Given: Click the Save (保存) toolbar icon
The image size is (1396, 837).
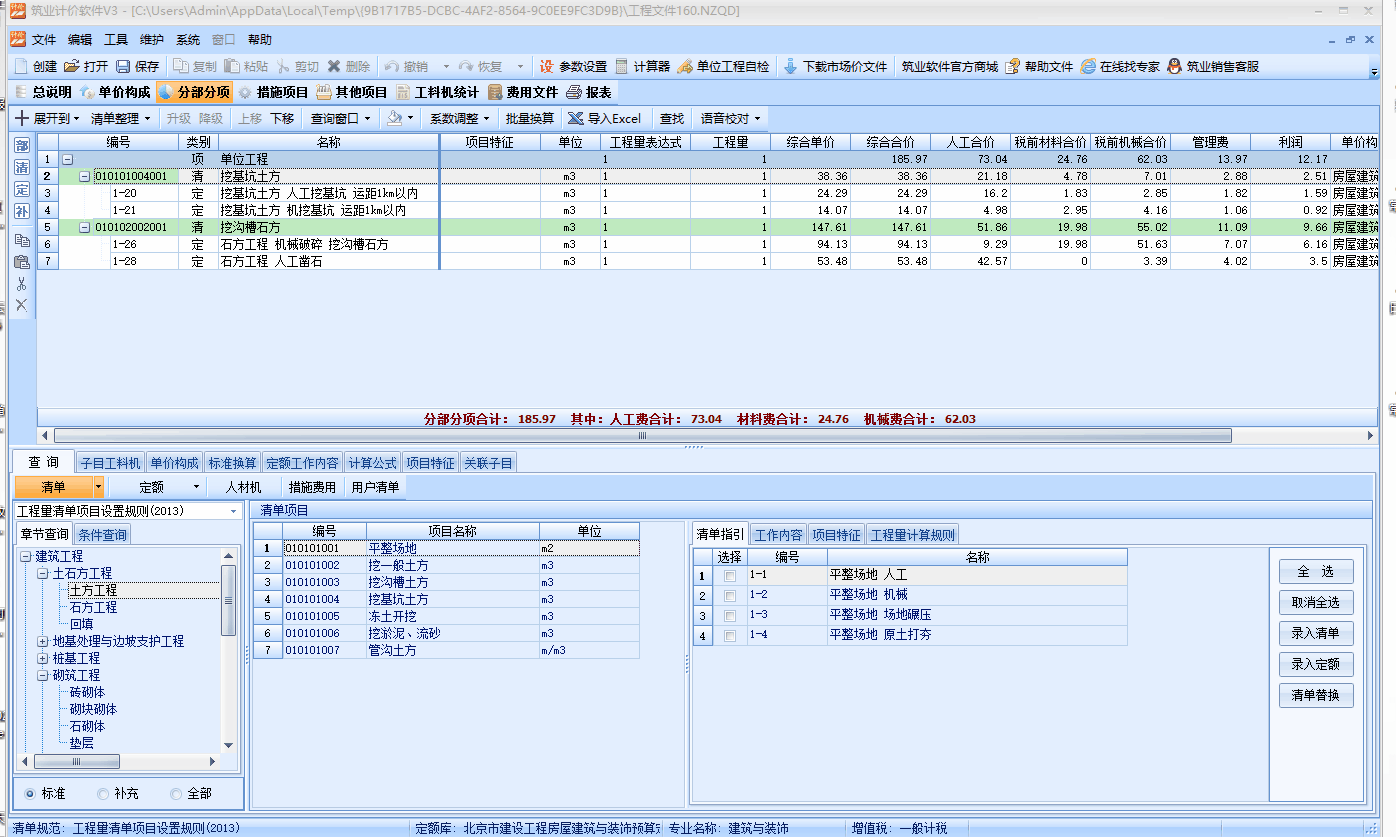Looking at the screenshot, I should [x=124, y=67].
